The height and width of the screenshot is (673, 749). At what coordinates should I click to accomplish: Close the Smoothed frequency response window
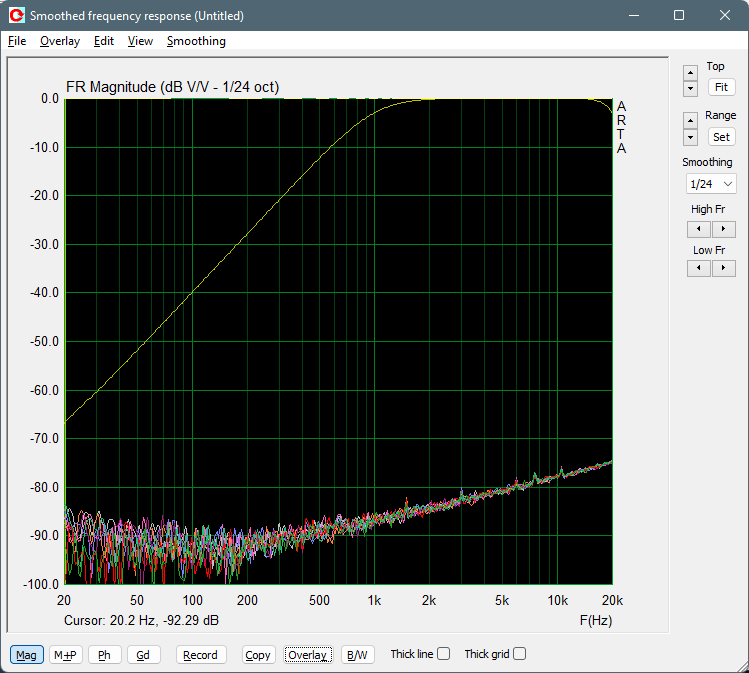[x=725, y=15]
